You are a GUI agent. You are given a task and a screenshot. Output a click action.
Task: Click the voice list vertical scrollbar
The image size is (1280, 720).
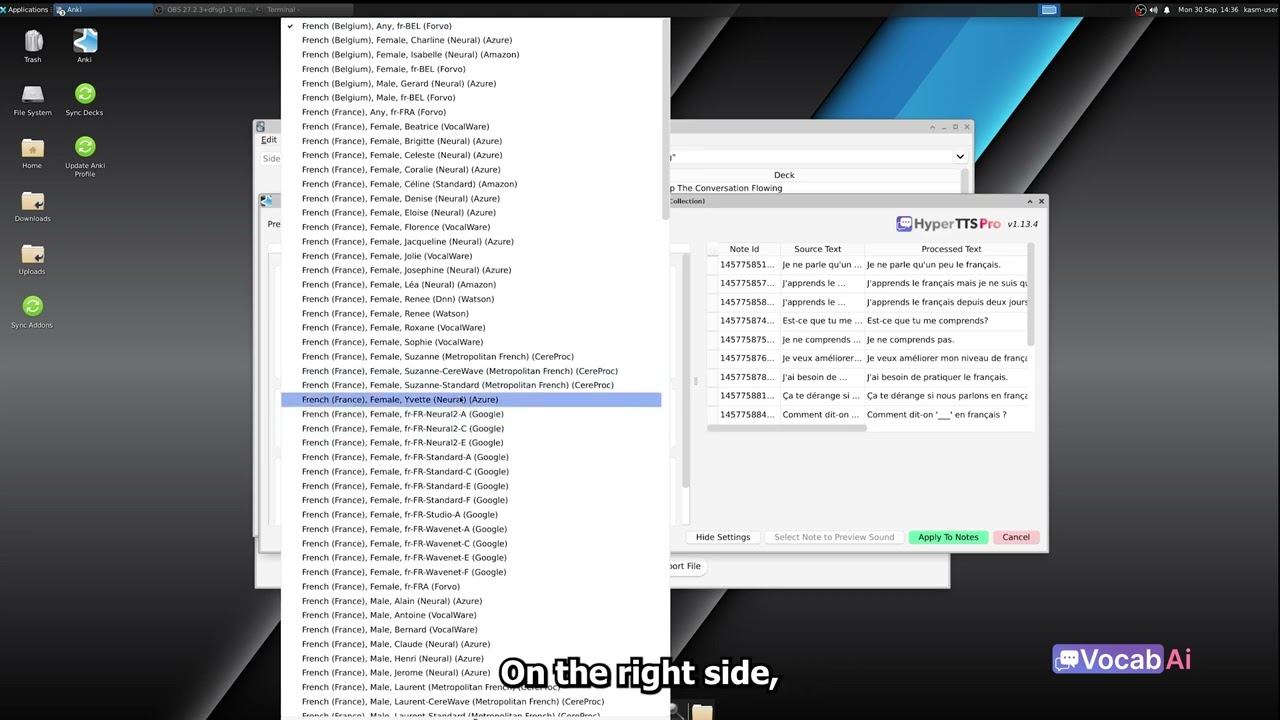[x=666, y=120]
